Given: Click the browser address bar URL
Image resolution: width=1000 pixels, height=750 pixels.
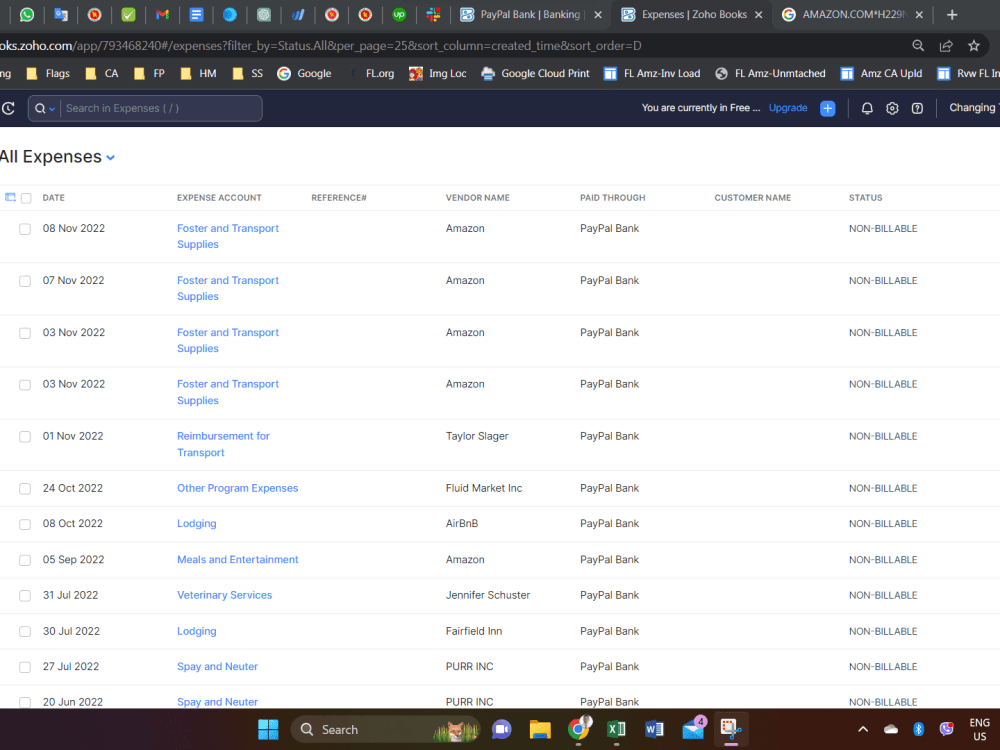Looking at the screenshot, I should pos(319,45).
